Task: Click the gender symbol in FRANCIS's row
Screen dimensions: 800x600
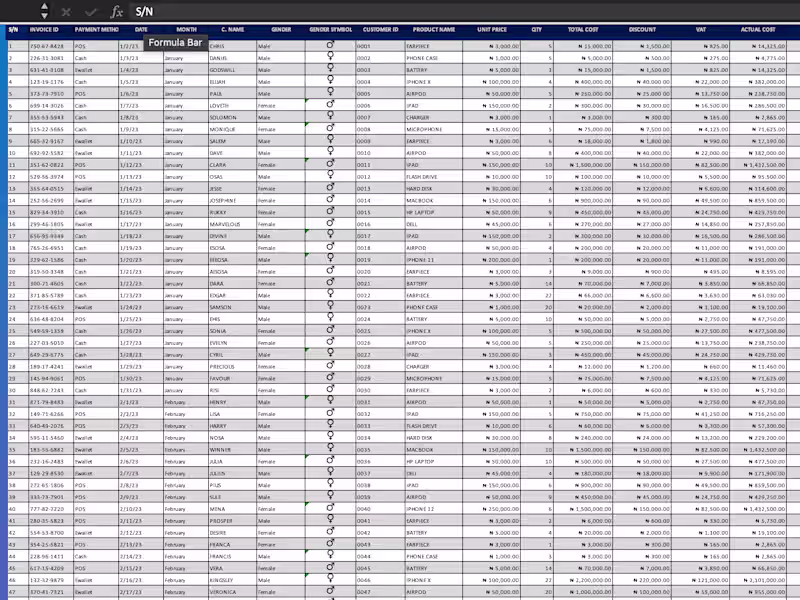Action: point(331,554)
